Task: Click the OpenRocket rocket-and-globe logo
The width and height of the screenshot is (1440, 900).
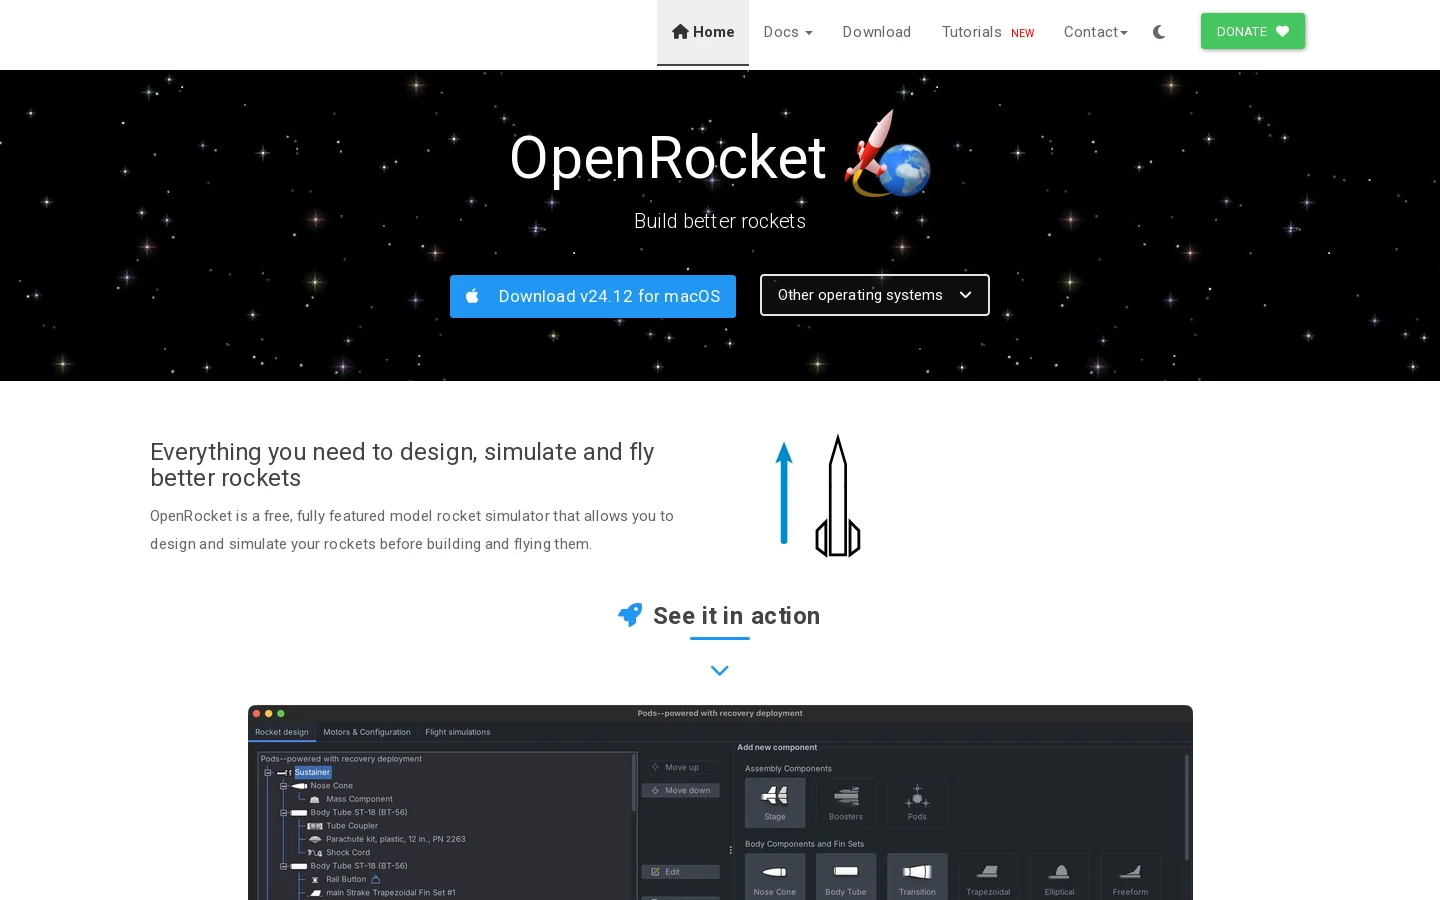Action: [888, 155]
